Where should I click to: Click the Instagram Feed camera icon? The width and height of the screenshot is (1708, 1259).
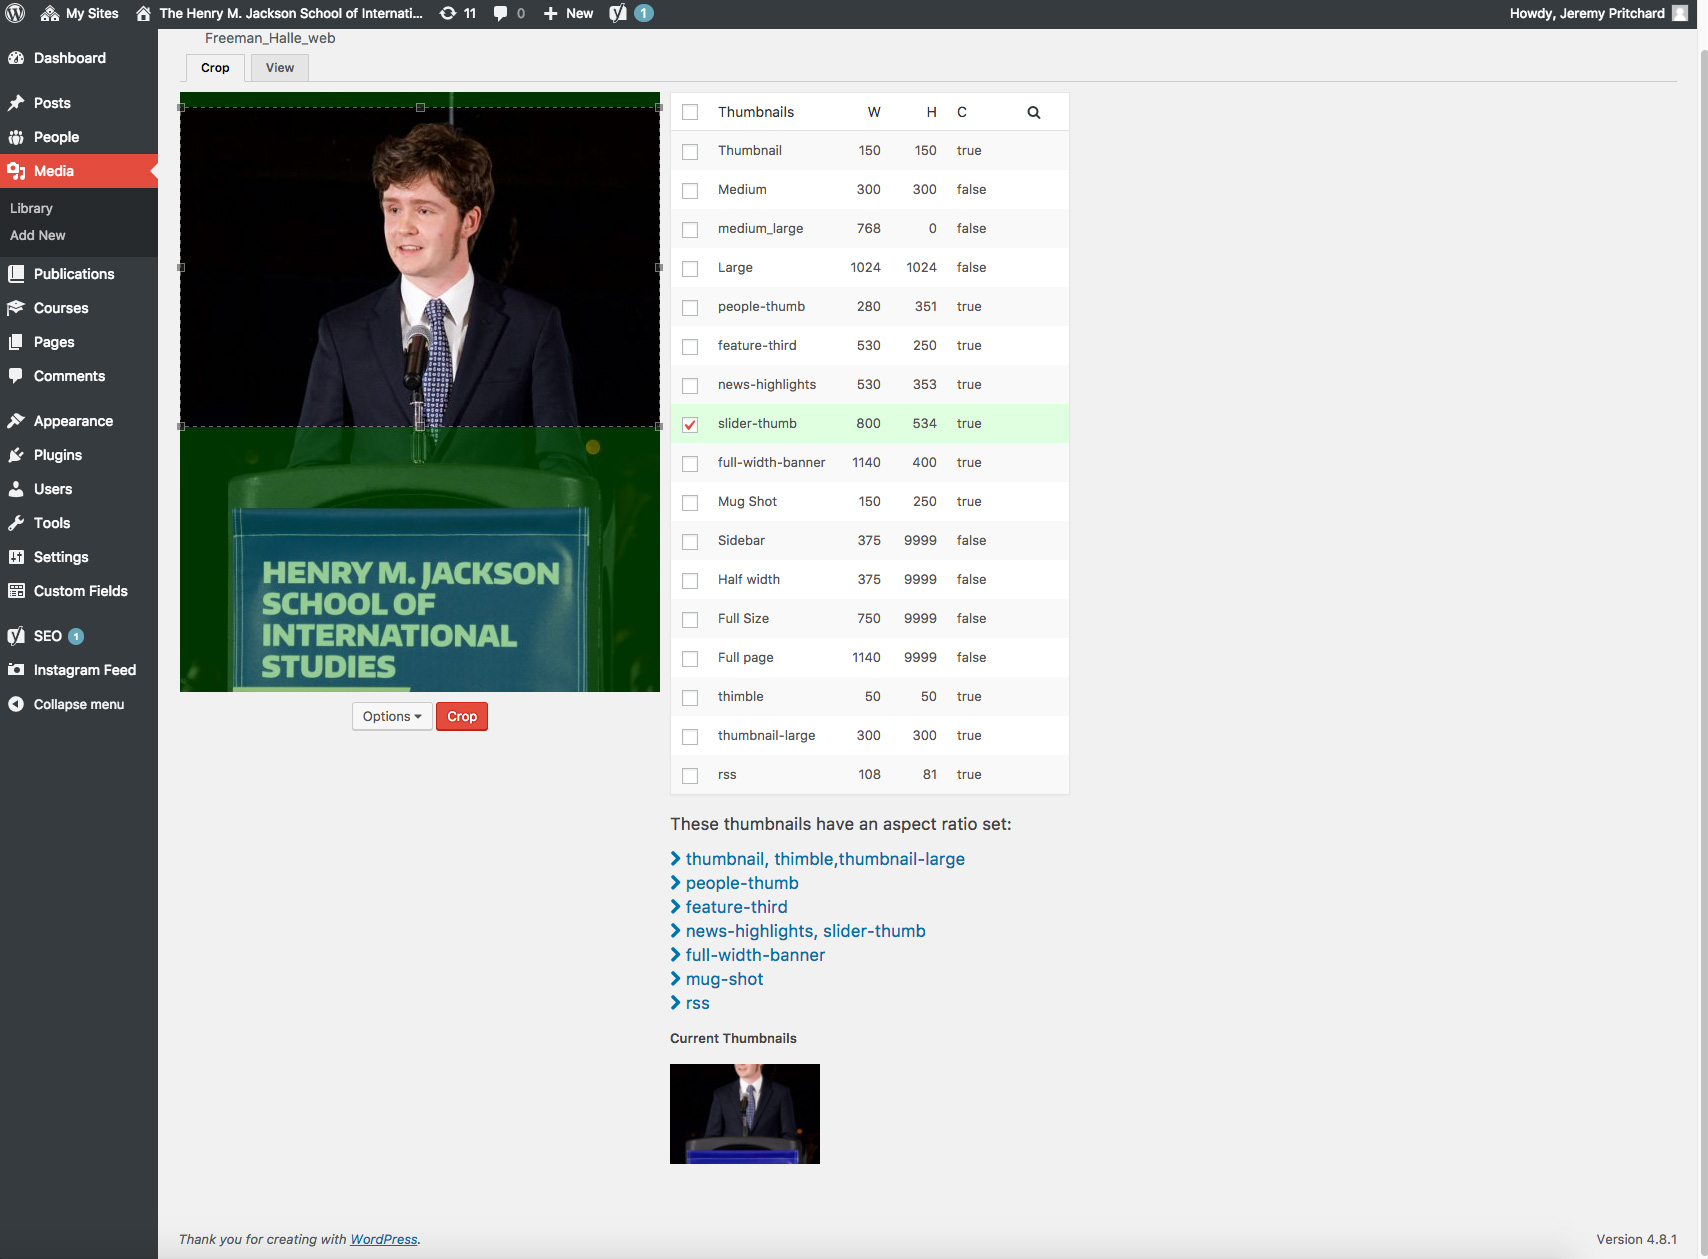pos(16,670)
